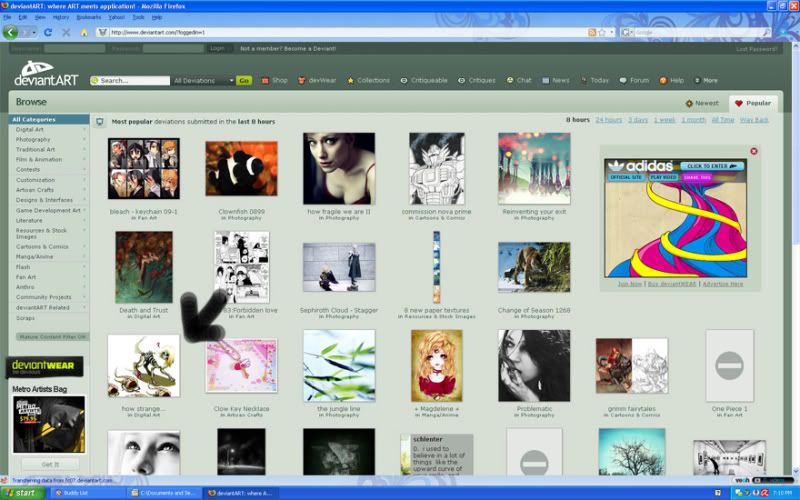Reload the page with the refresh icon
Image resolution: width=800 pixels, height=500 pixels.
pos(48,32)
